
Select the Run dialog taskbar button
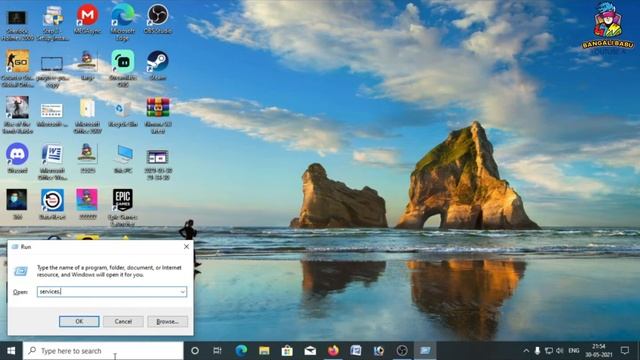point(425,351)
